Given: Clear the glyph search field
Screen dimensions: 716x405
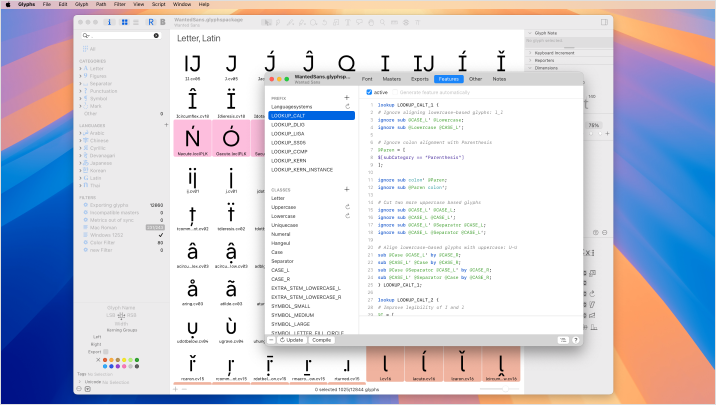Looking at the screenshot, I should 156,35.
